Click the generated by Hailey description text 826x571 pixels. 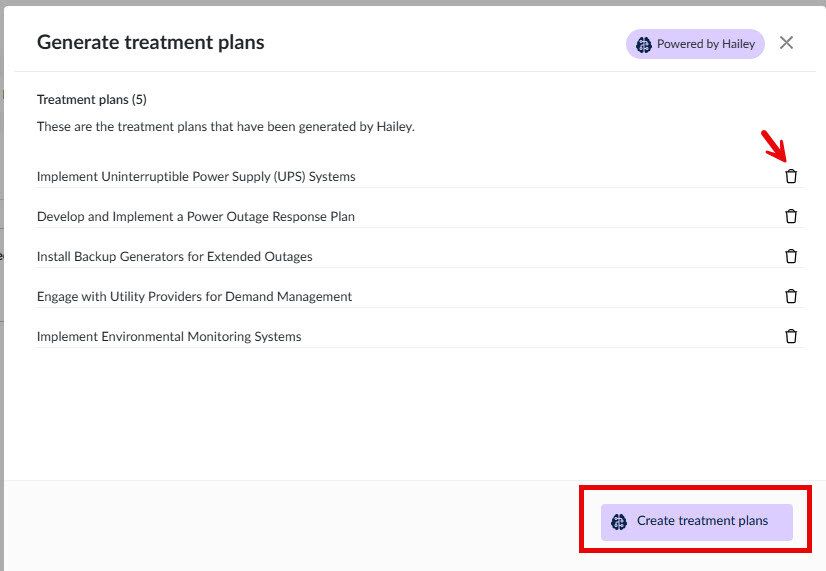(225, 127)
